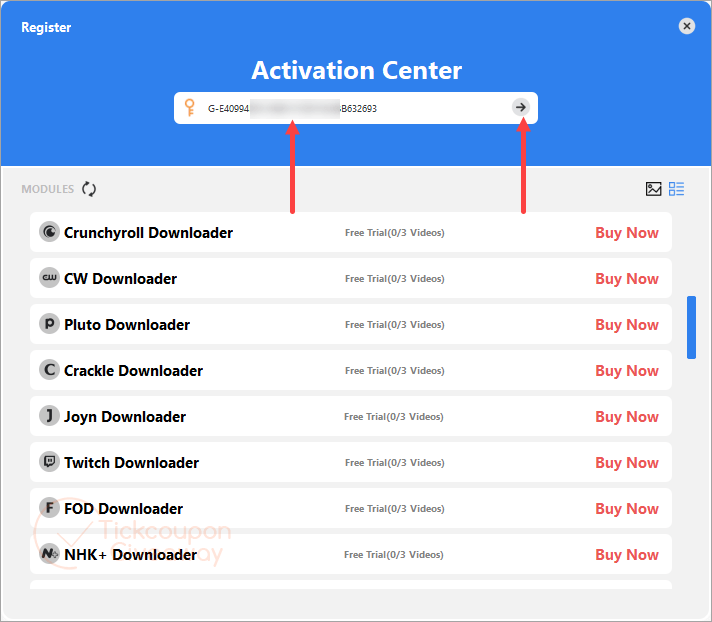Buy Now for NHK+ Downloader
The image size is (712, 622).
click(x=627, y=554)
